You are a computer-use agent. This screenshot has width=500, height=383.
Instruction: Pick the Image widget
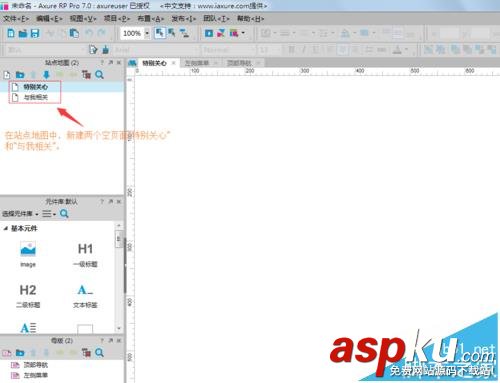pyautogui.click(x=28, y=255)
